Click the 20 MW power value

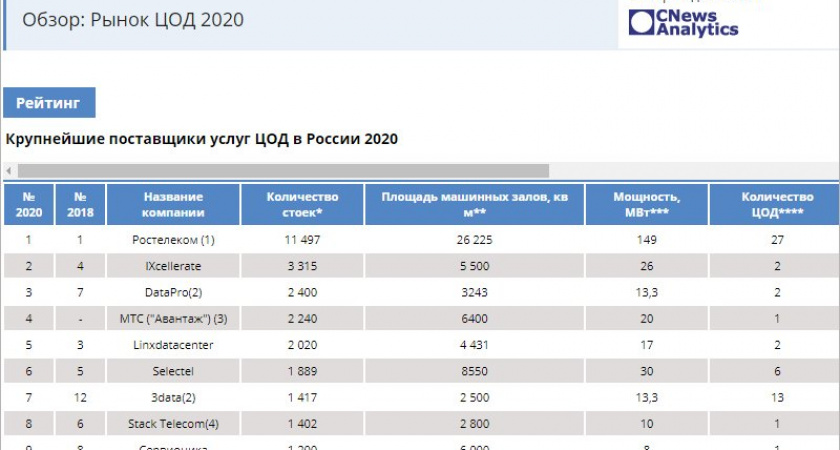(647, 319)
